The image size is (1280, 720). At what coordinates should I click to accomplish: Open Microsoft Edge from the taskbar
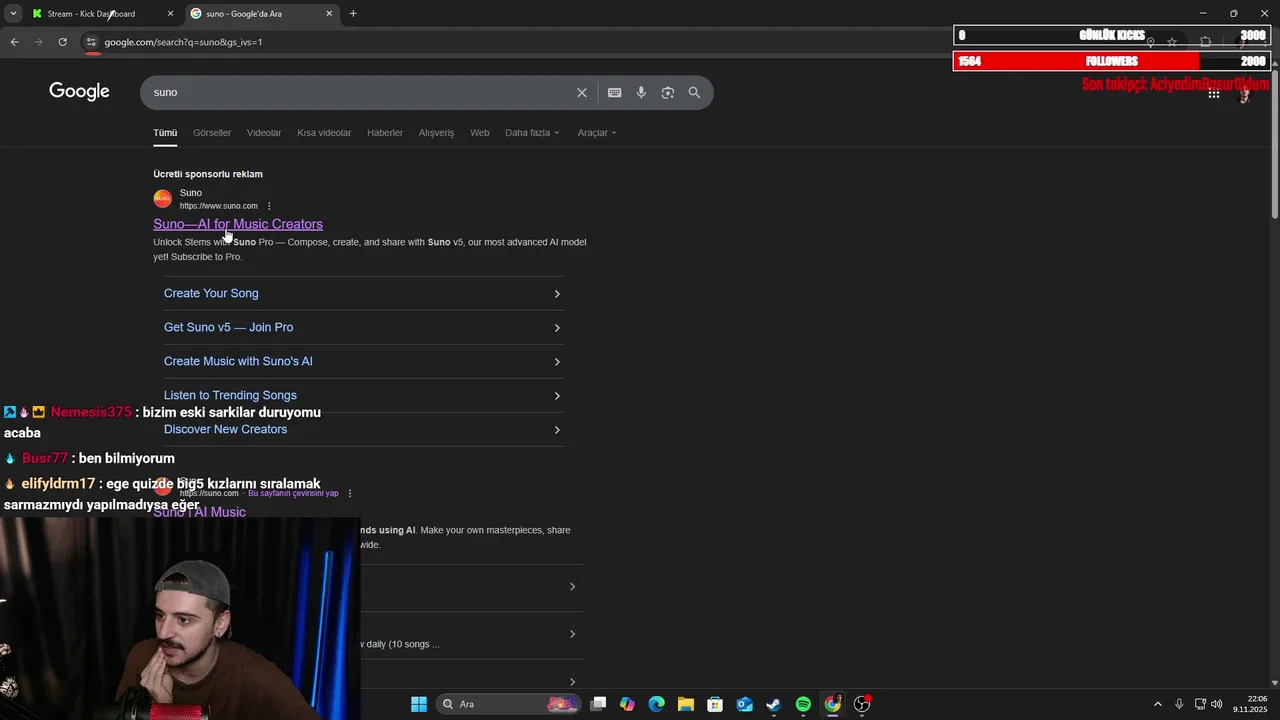[656, 704]
